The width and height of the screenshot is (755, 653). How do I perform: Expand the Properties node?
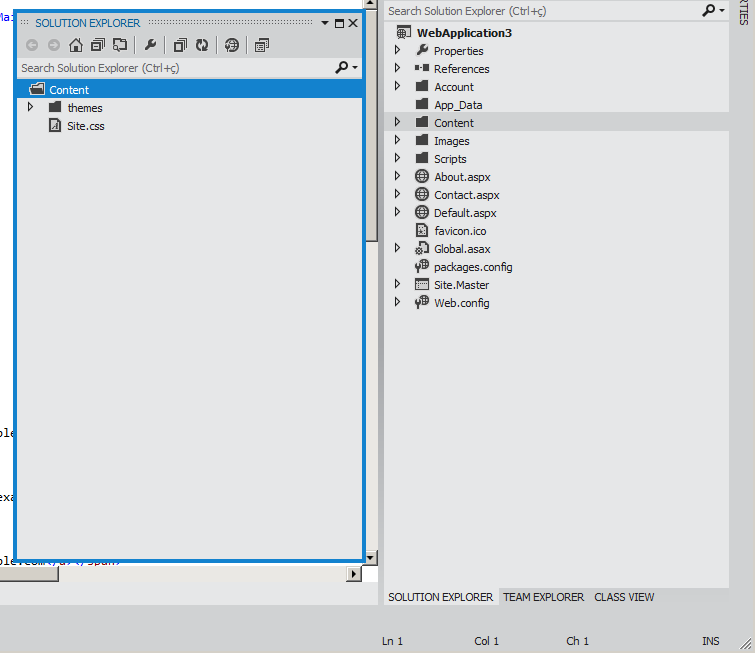[397, 50]
